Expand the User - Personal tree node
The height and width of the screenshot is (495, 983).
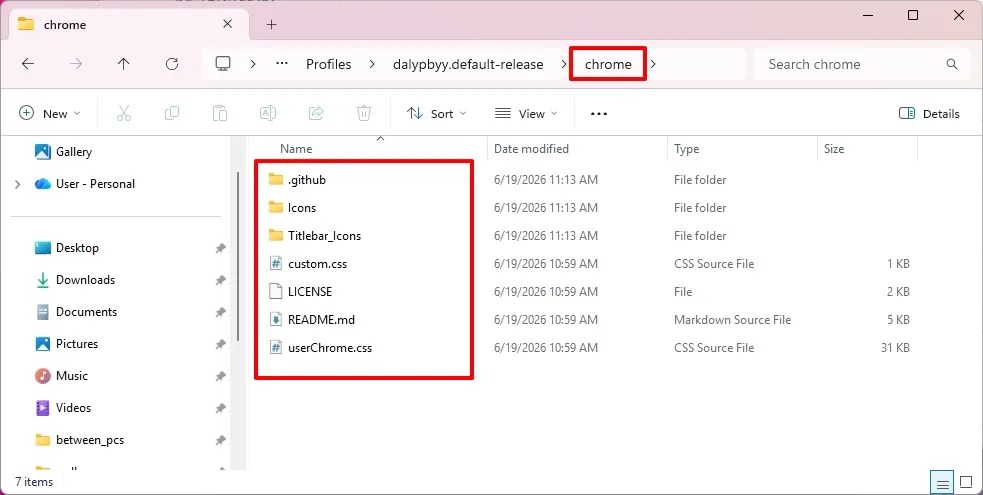click(18, 184)
